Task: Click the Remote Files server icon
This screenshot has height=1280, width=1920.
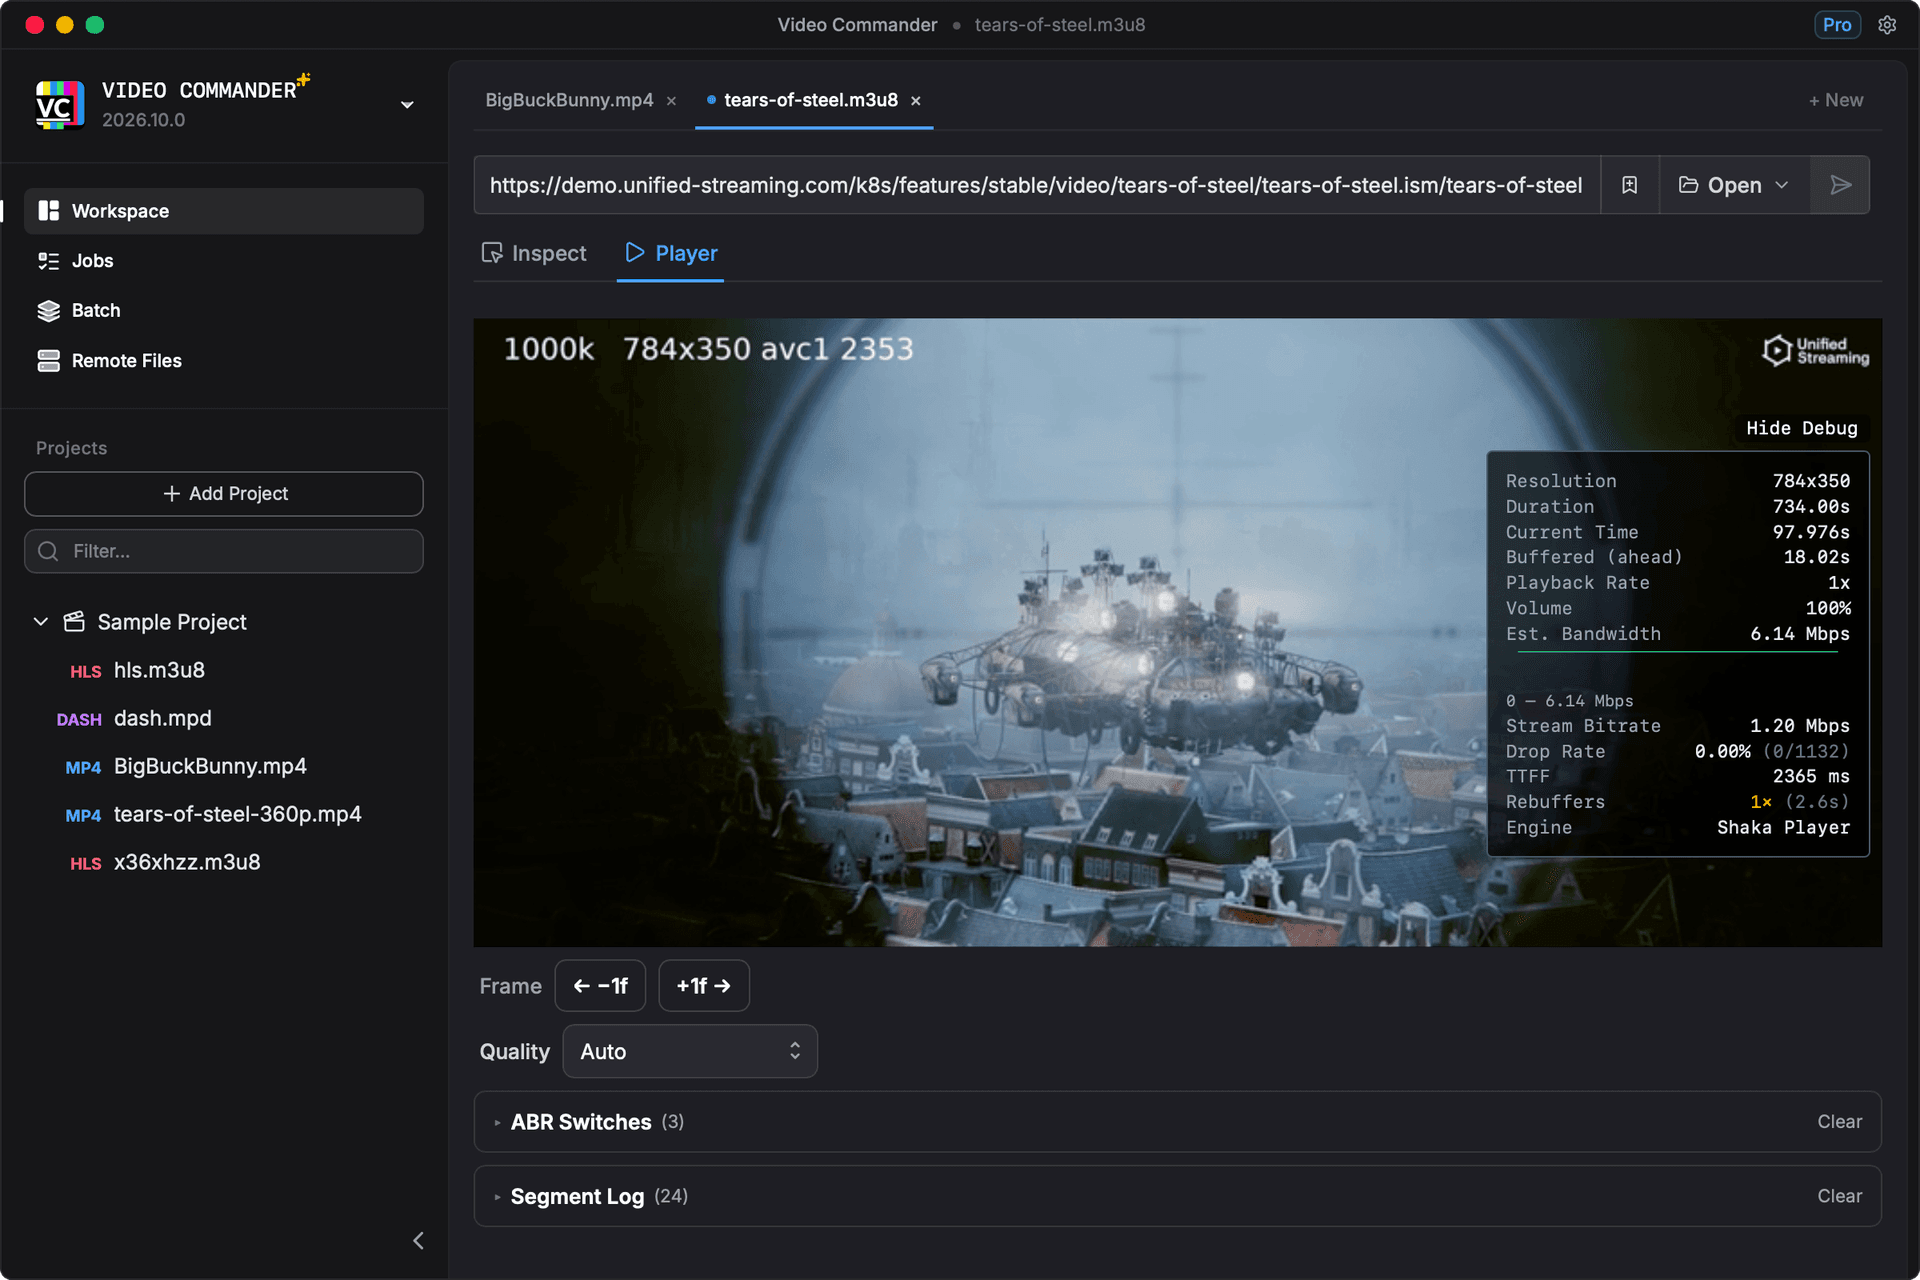Action: (48, 361)
